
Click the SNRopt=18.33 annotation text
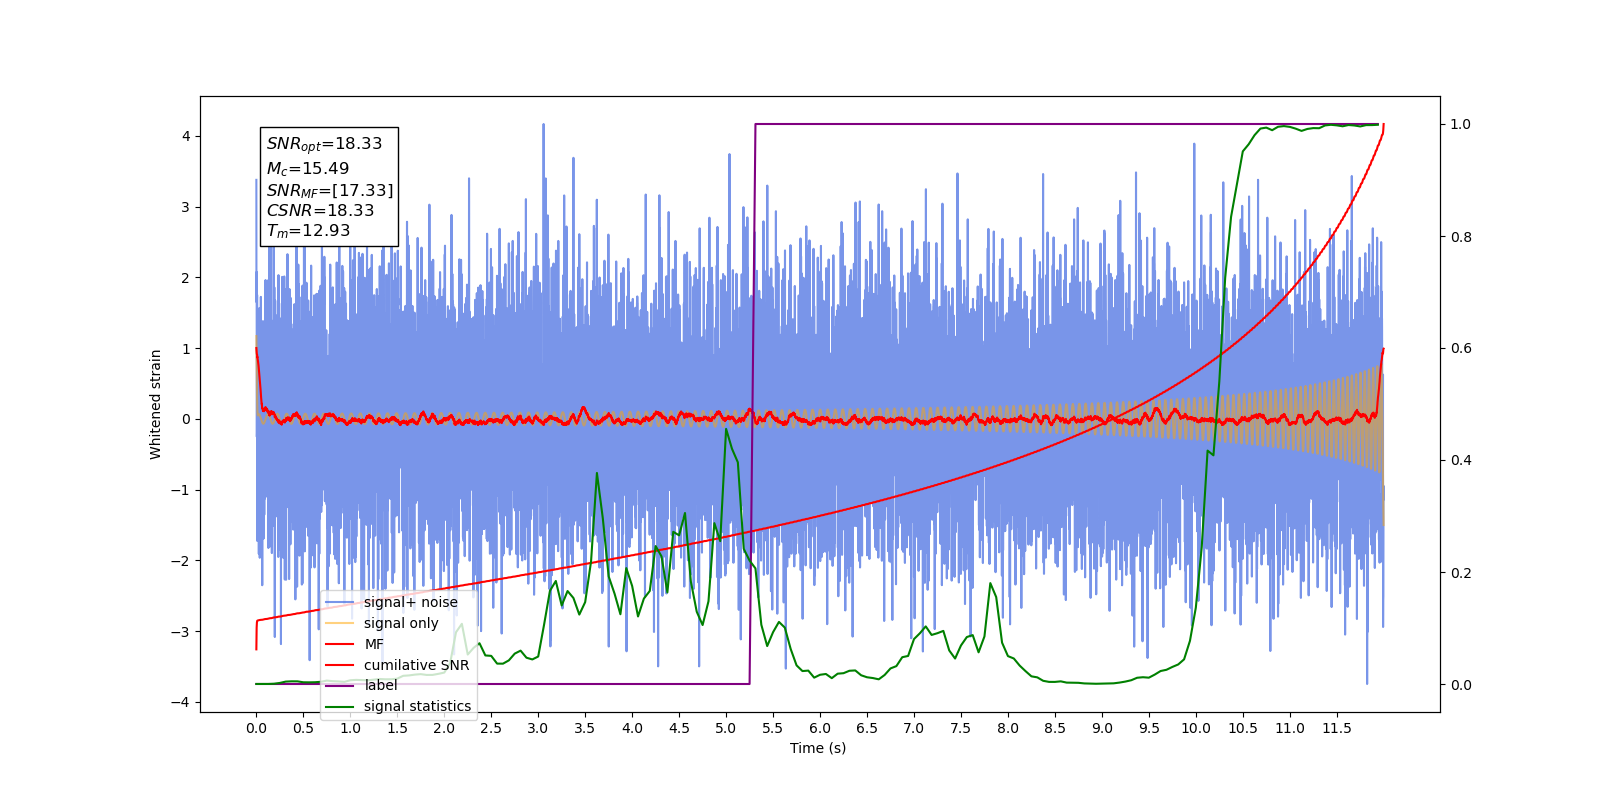click(324, 144)
